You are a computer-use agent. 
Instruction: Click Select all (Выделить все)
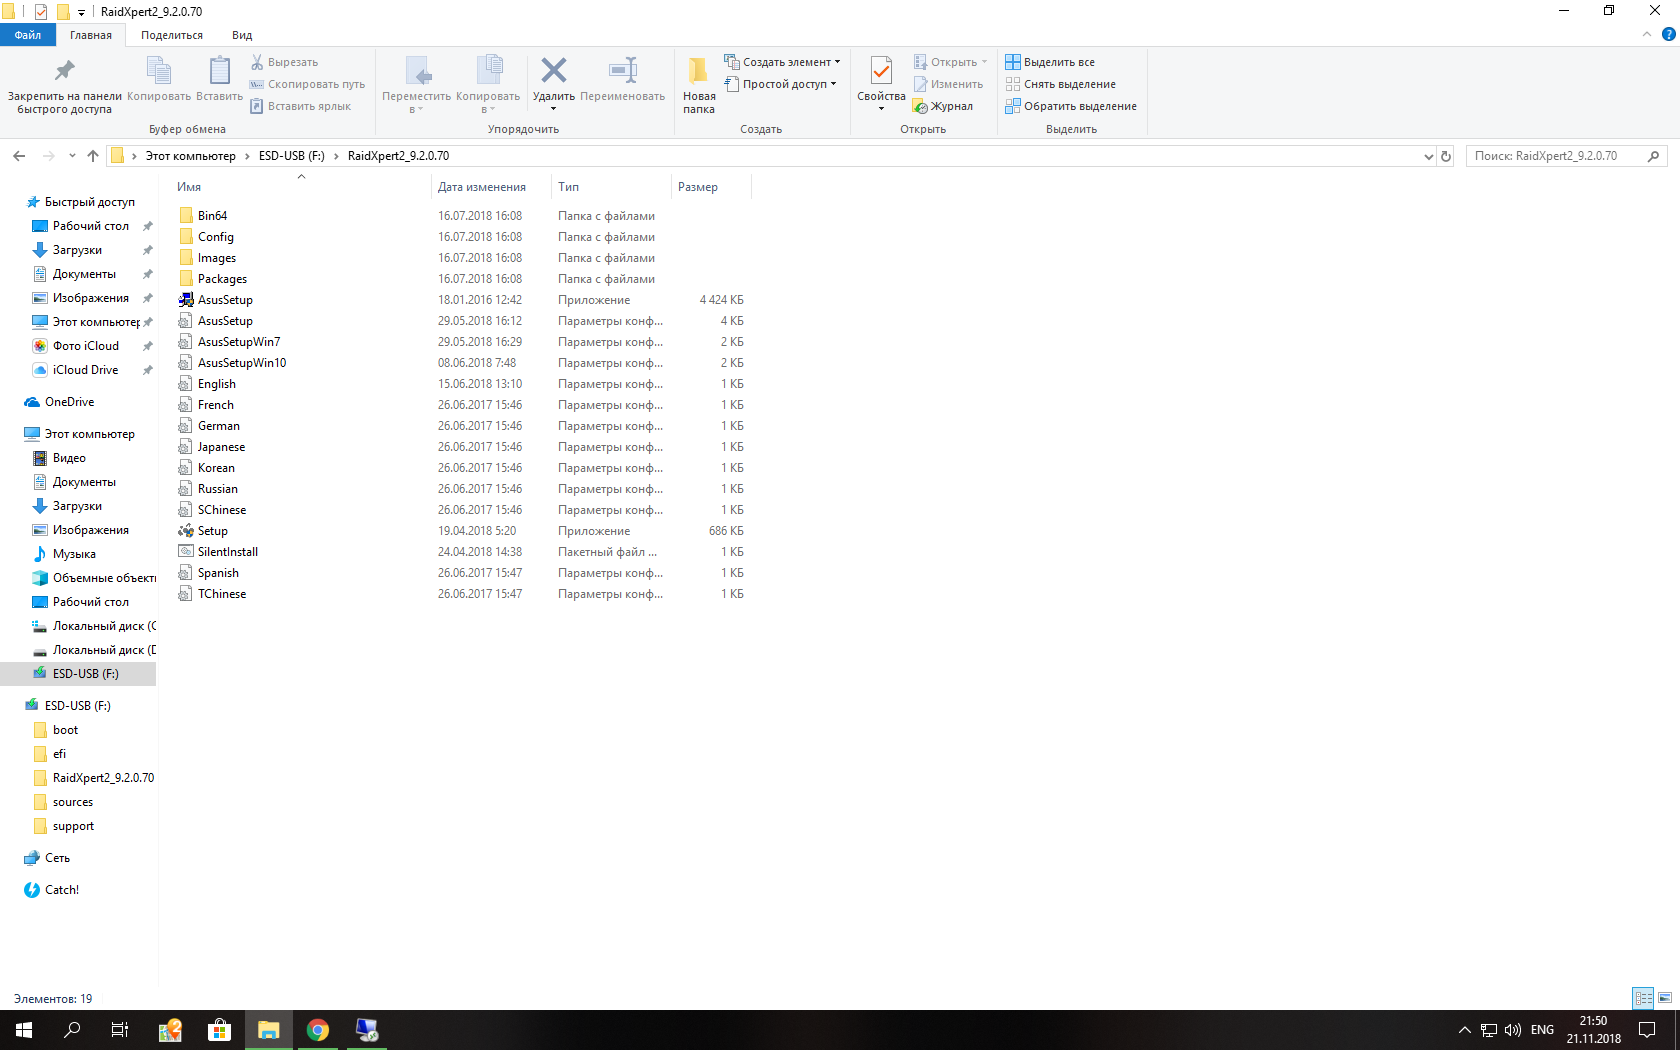pos(1050,62)
